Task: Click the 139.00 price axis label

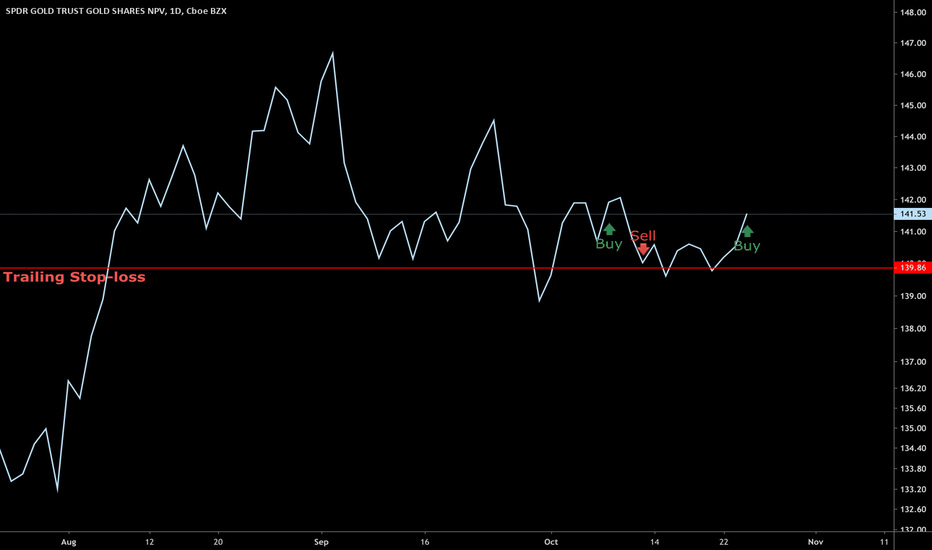Action: 913,296
